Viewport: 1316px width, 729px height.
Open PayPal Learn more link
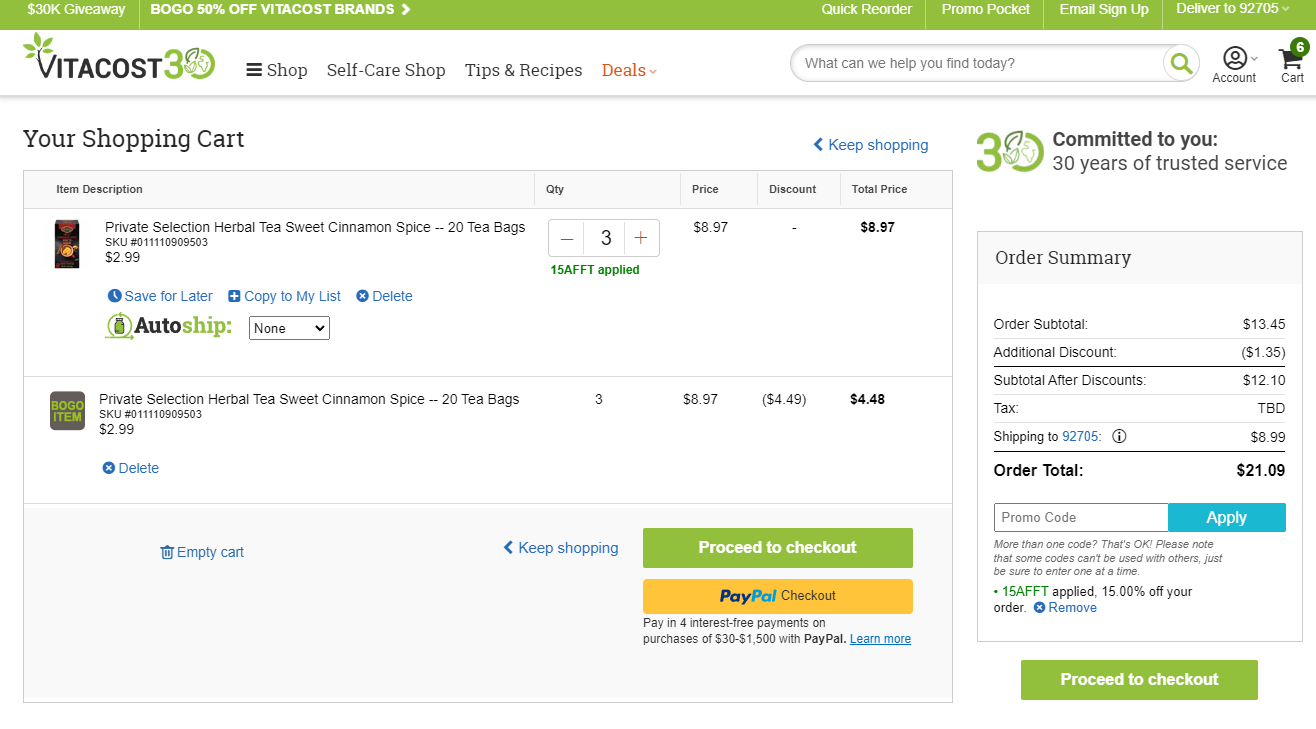tap(880, 639)
